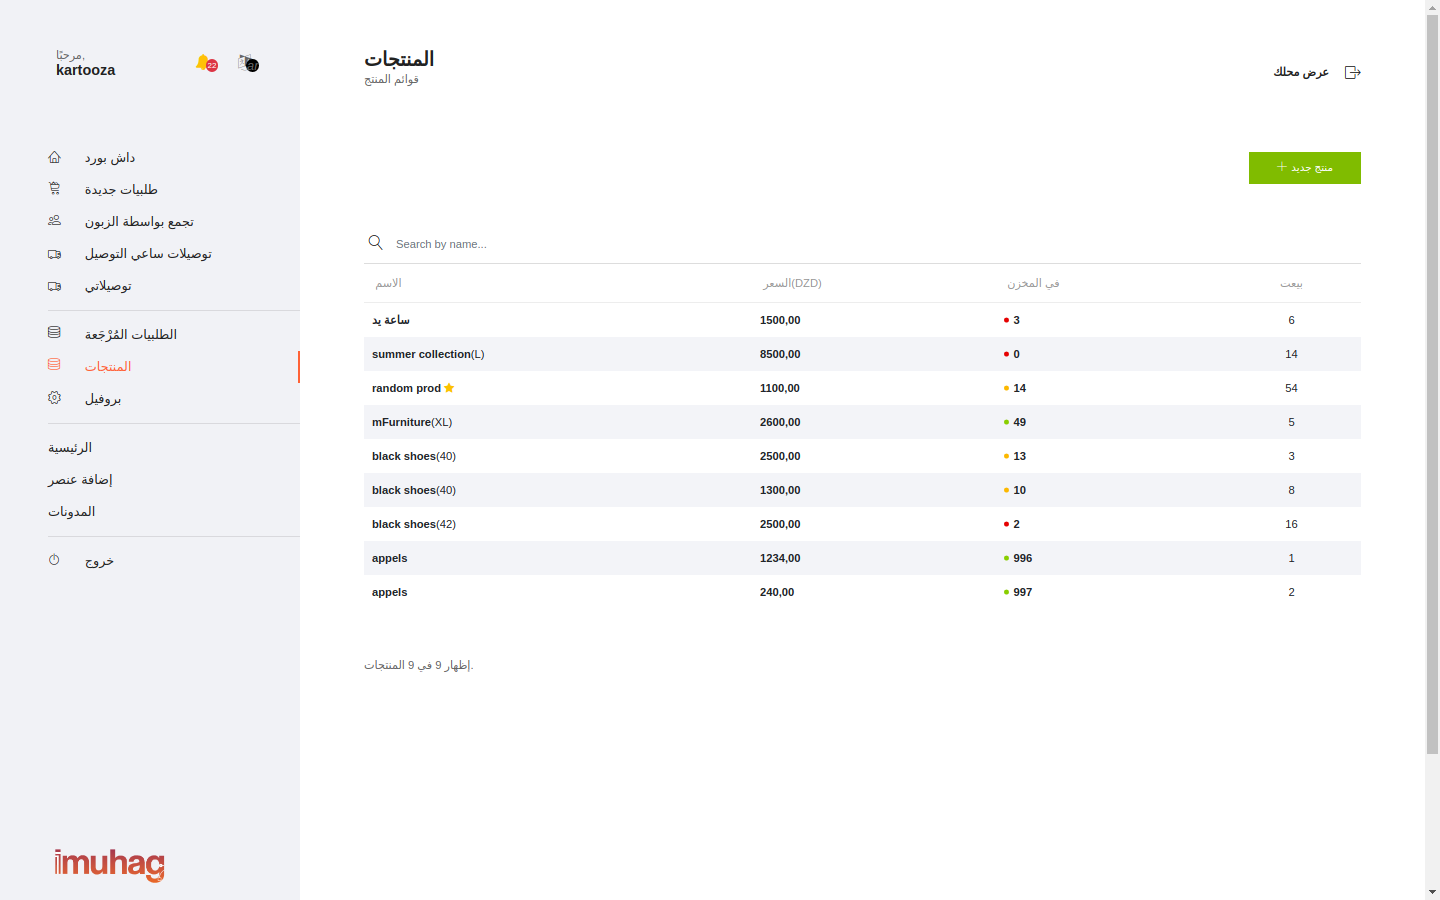Open الطلبيات المُرْجَعة in the sidebar
1440x900 pixels.
(x=130, y=334)
